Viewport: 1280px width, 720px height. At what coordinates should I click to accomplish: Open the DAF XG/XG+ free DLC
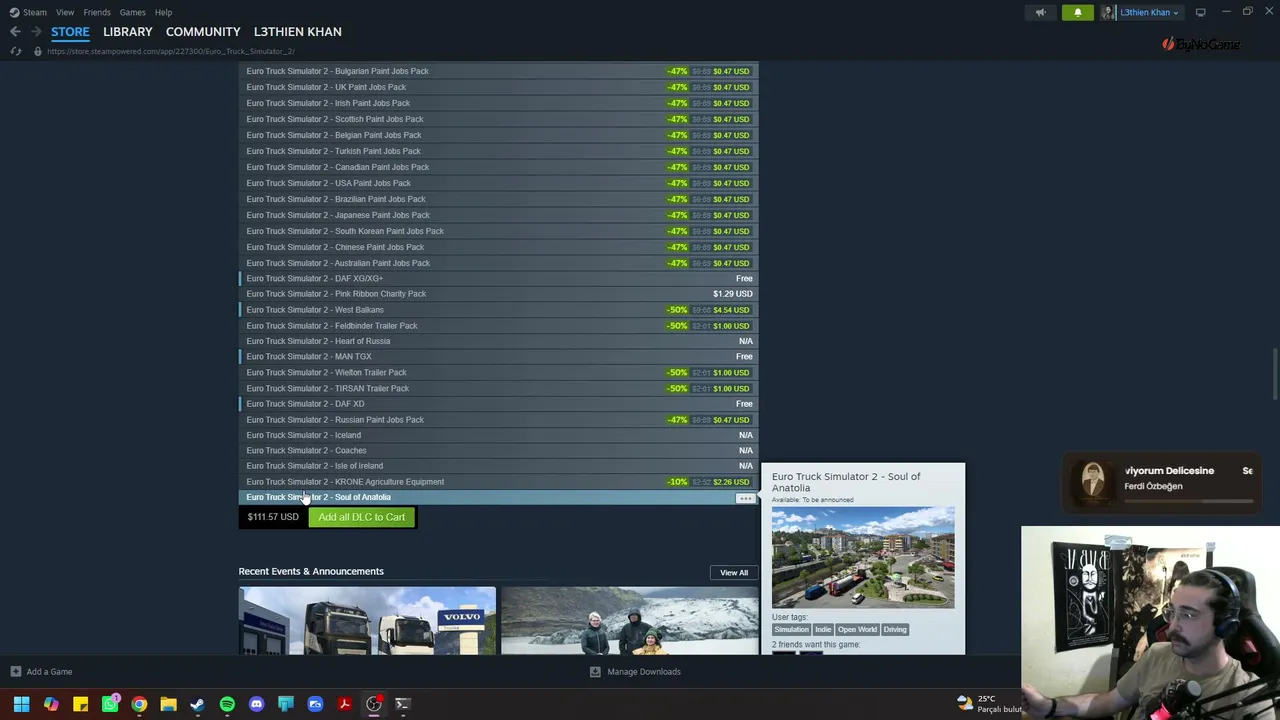coord(499,278)
